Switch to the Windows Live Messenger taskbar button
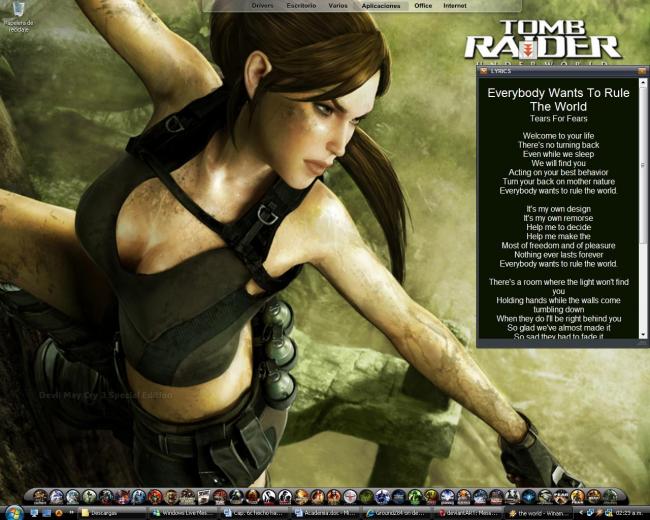The width and height of the screenshot is (650, 520). point(182,513)
